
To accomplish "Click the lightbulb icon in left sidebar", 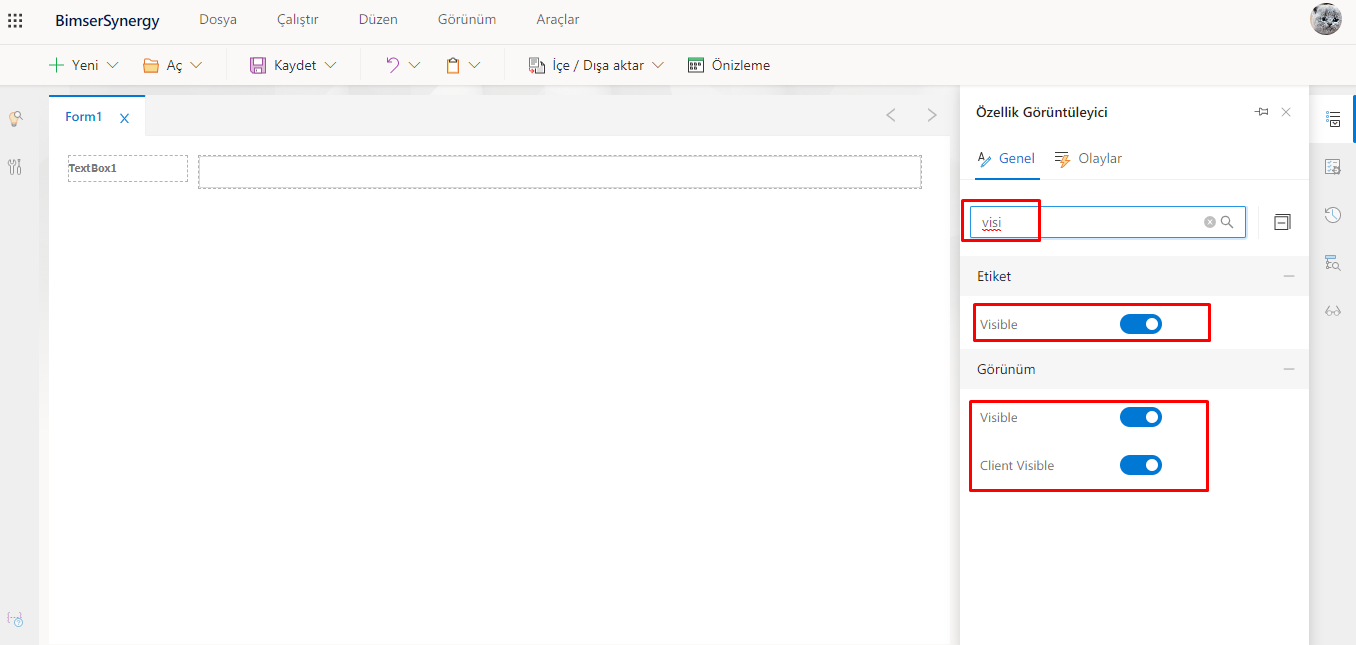I will pyautogui.click(x=15, y=119).
